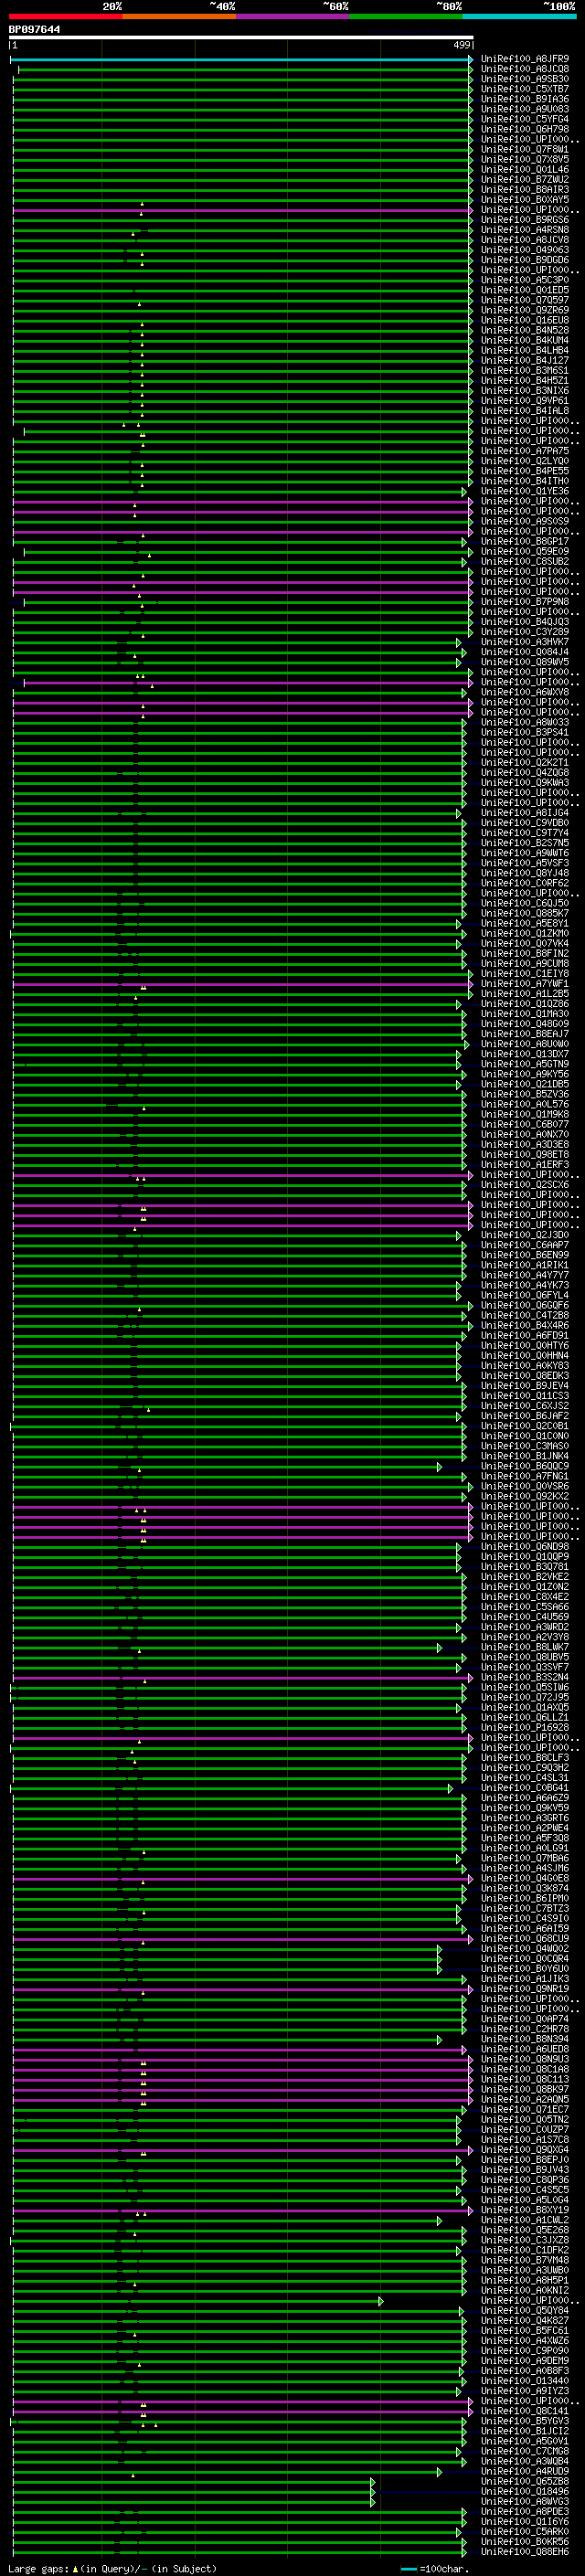
Task: Click label UniRef100_Q6ND98
Action: coord(525,1547)
